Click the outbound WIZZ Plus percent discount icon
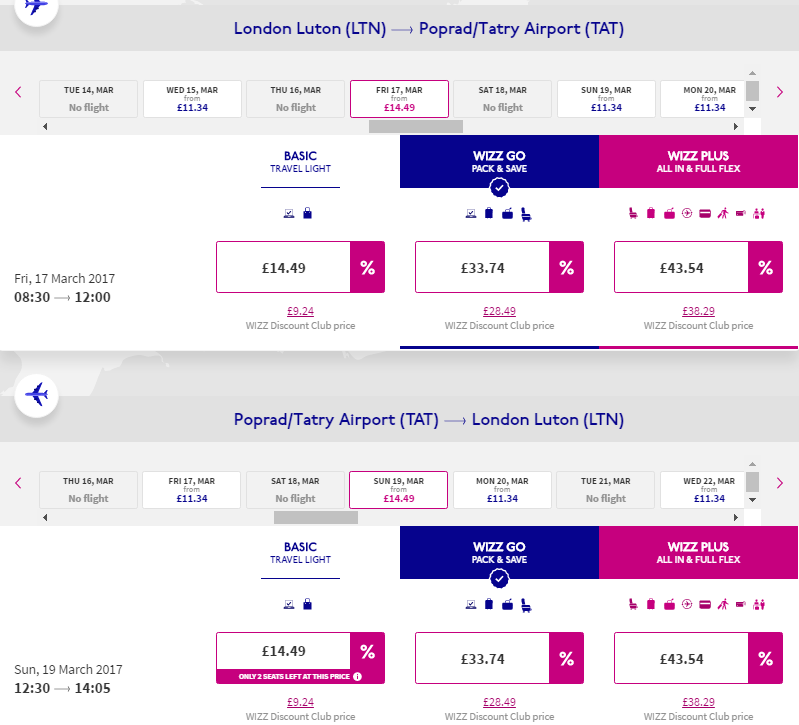The height and width of the screenshot is (725, 799). point(765,268)
